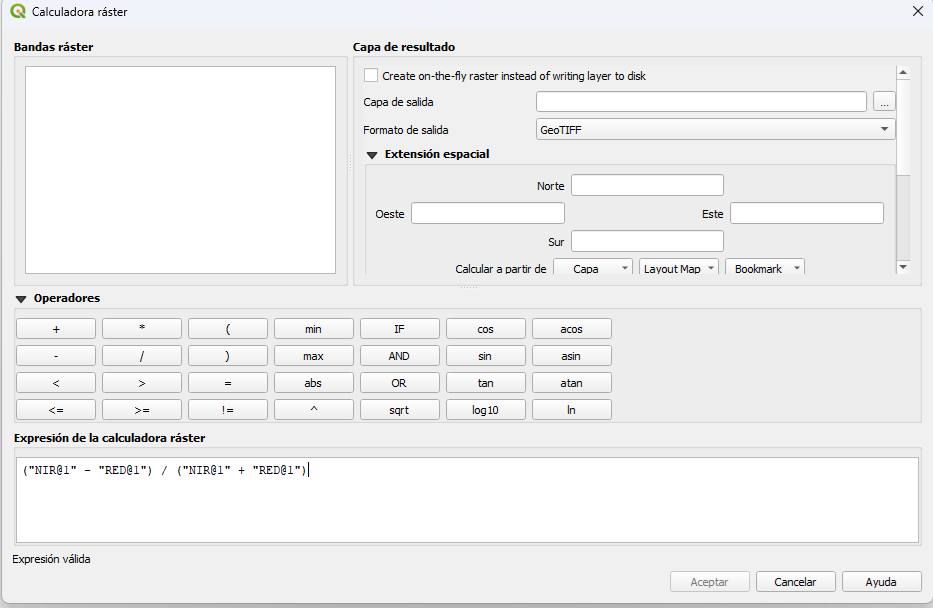
Task: Insert the <= operator
Action: click(x=56, y=409)
